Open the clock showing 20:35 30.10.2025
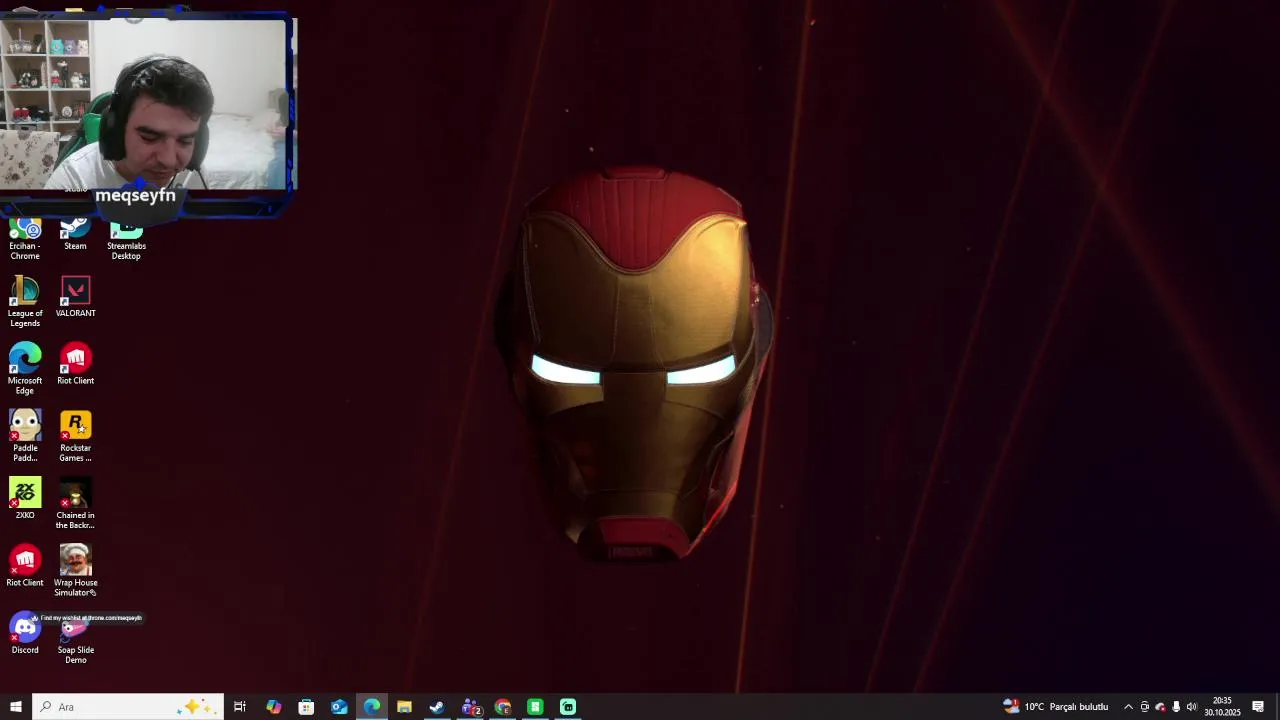Image resolution: width=1280 pixels, height=720 pixels. click(x=1222, y=707)
